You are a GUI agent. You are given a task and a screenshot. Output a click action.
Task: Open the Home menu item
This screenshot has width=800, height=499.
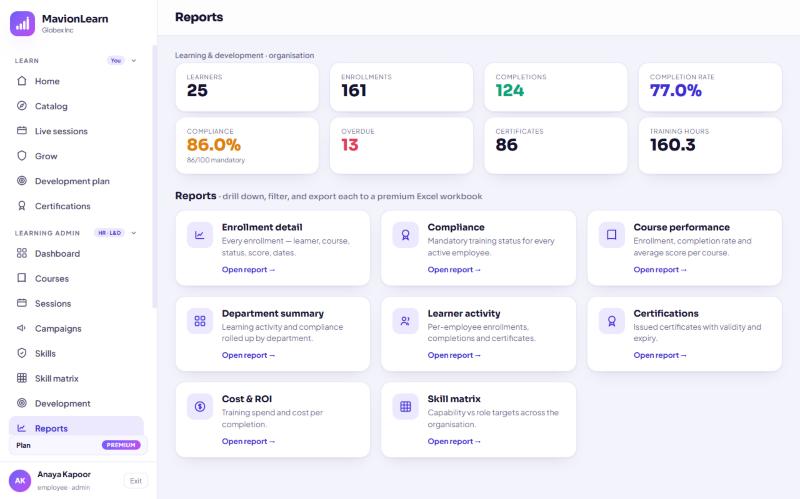coord(77,81)
